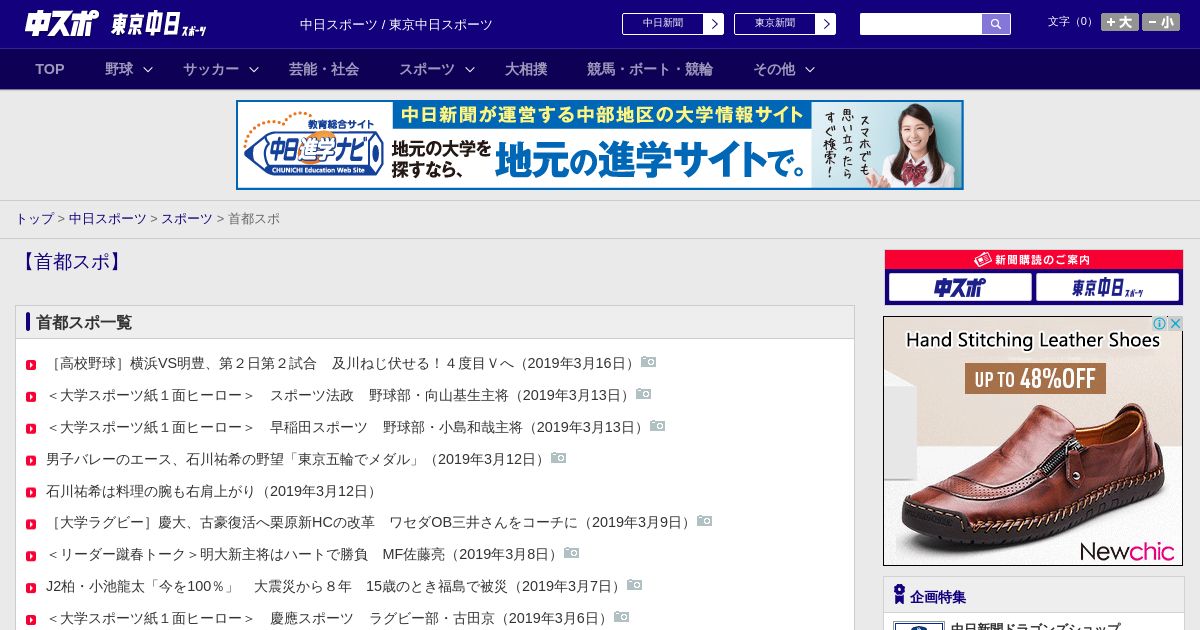Click 中スポ subscription button in sidebar
Image resolution: width=1200 pixels, height=630 pixels.
click(x=960, y=288)
